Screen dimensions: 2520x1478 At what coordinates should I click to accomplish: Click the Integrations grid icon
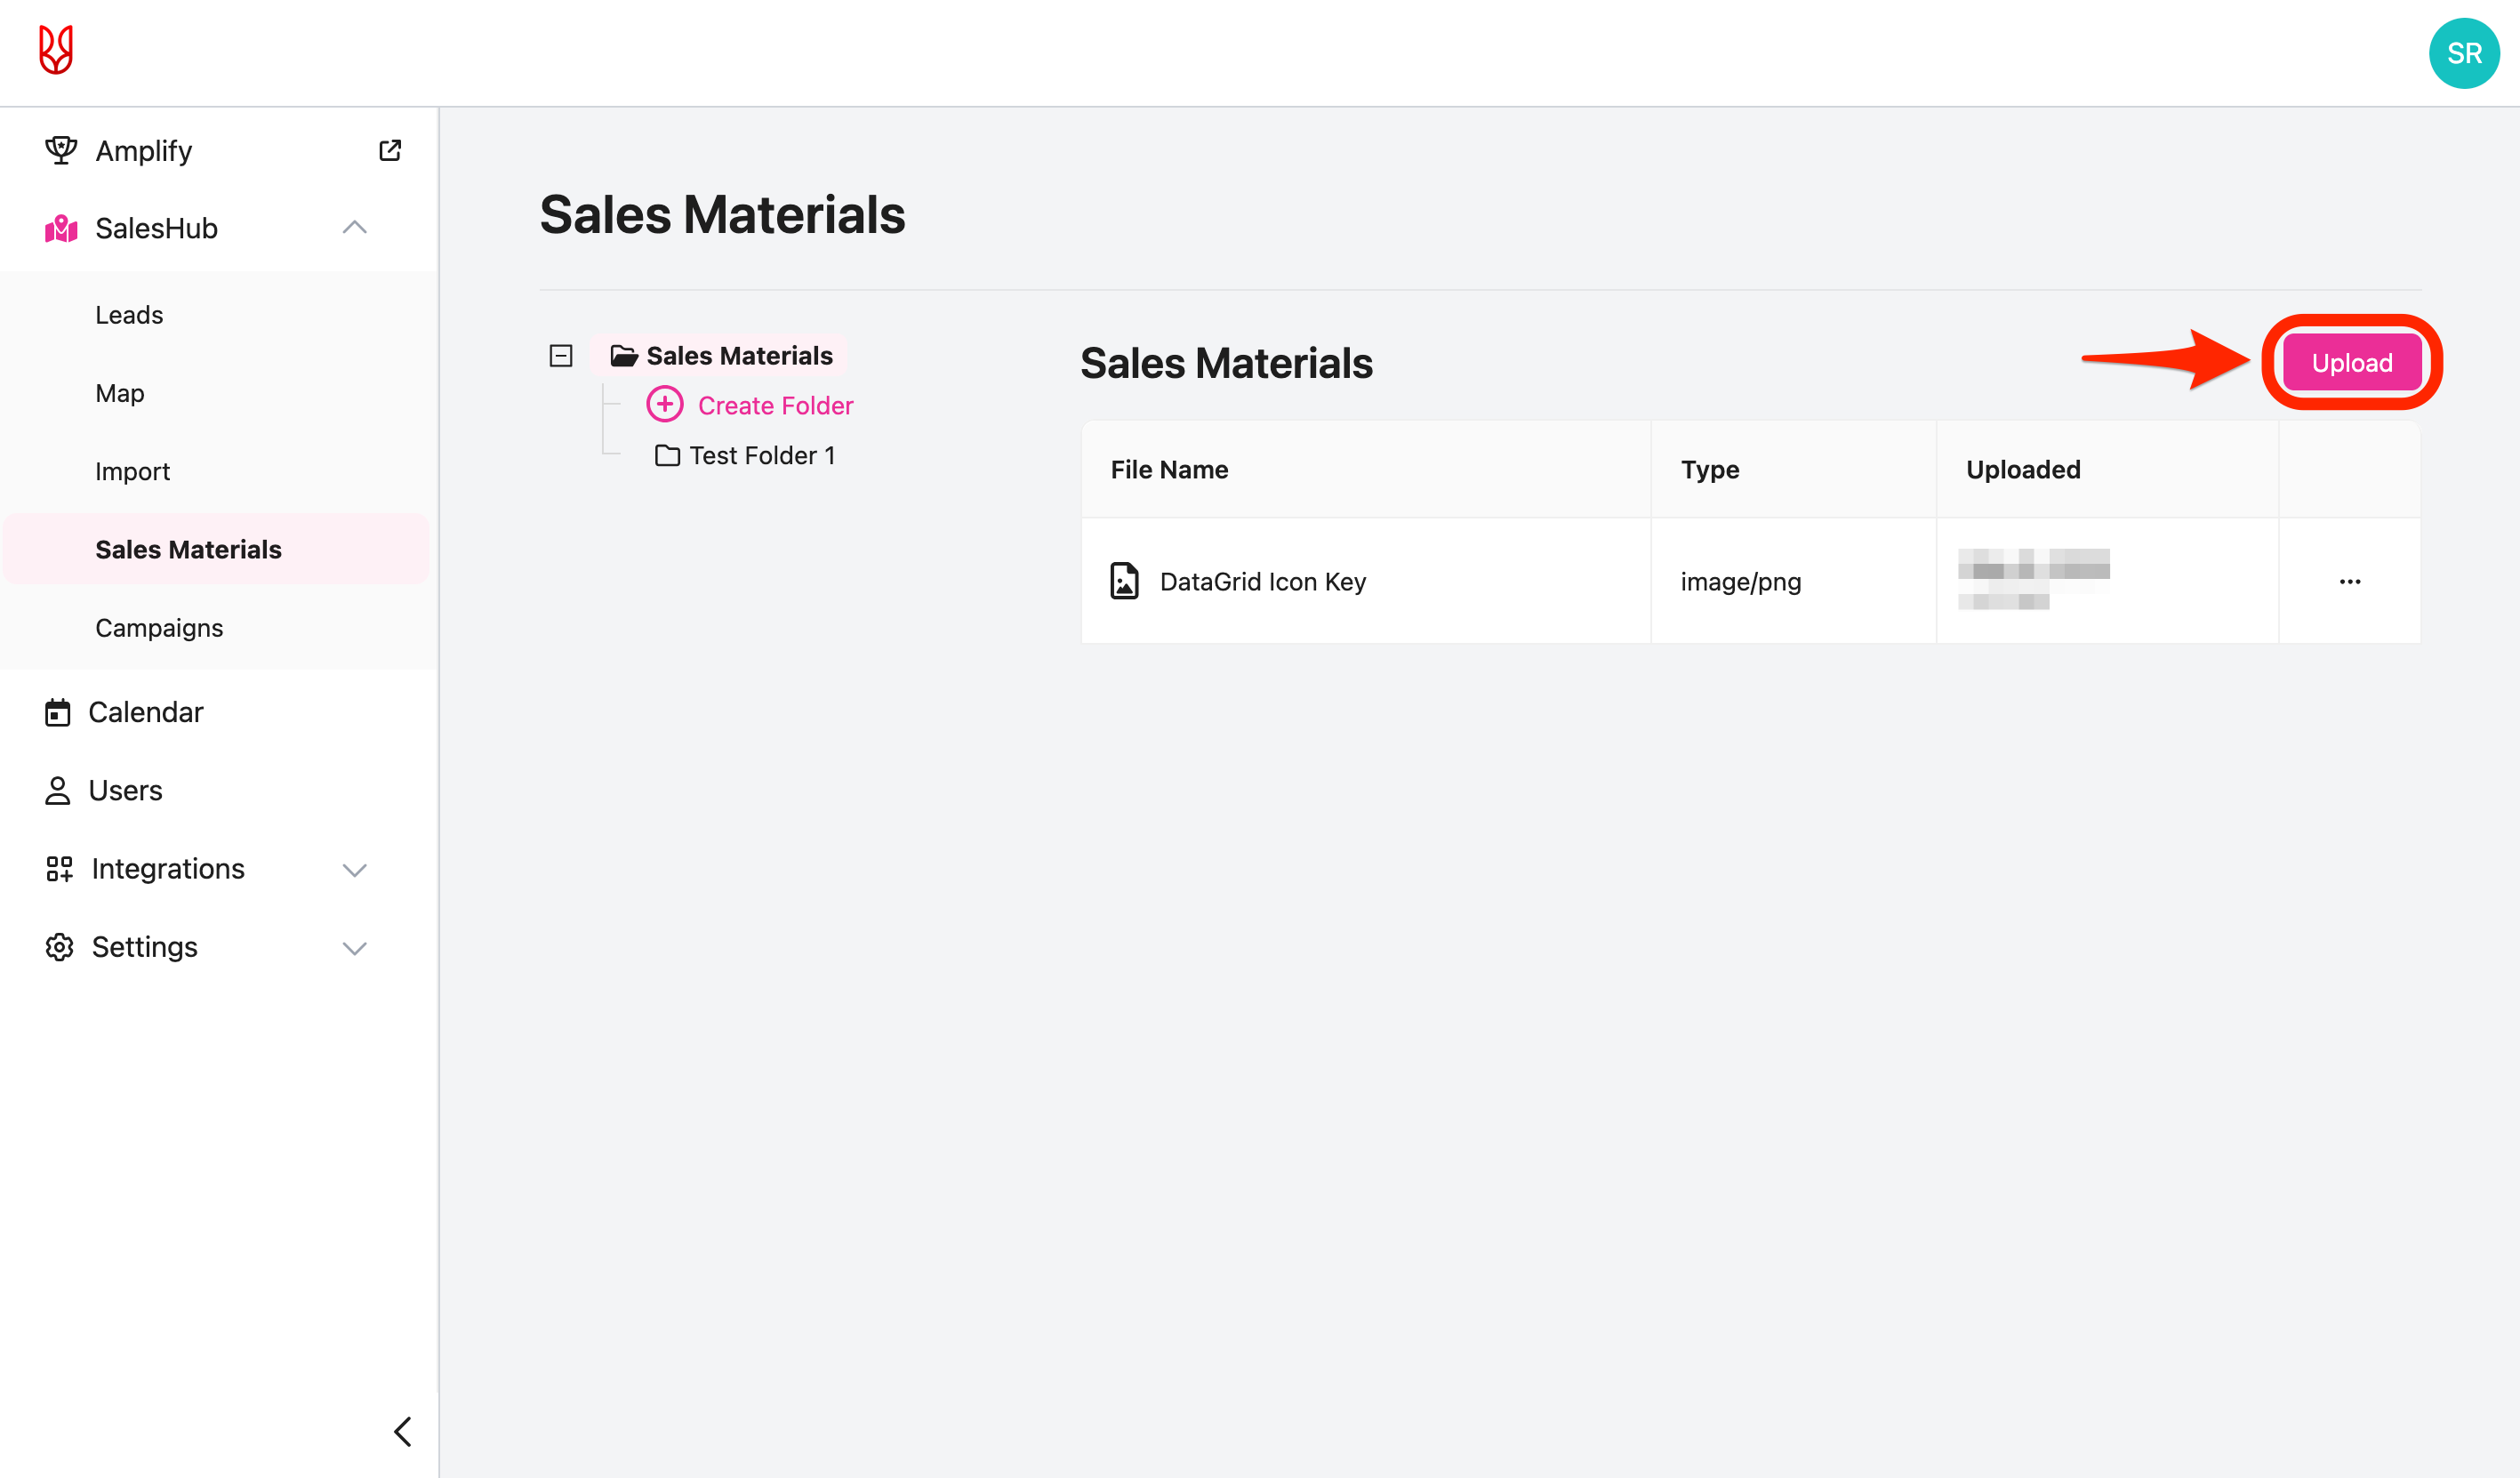[58, 868]
